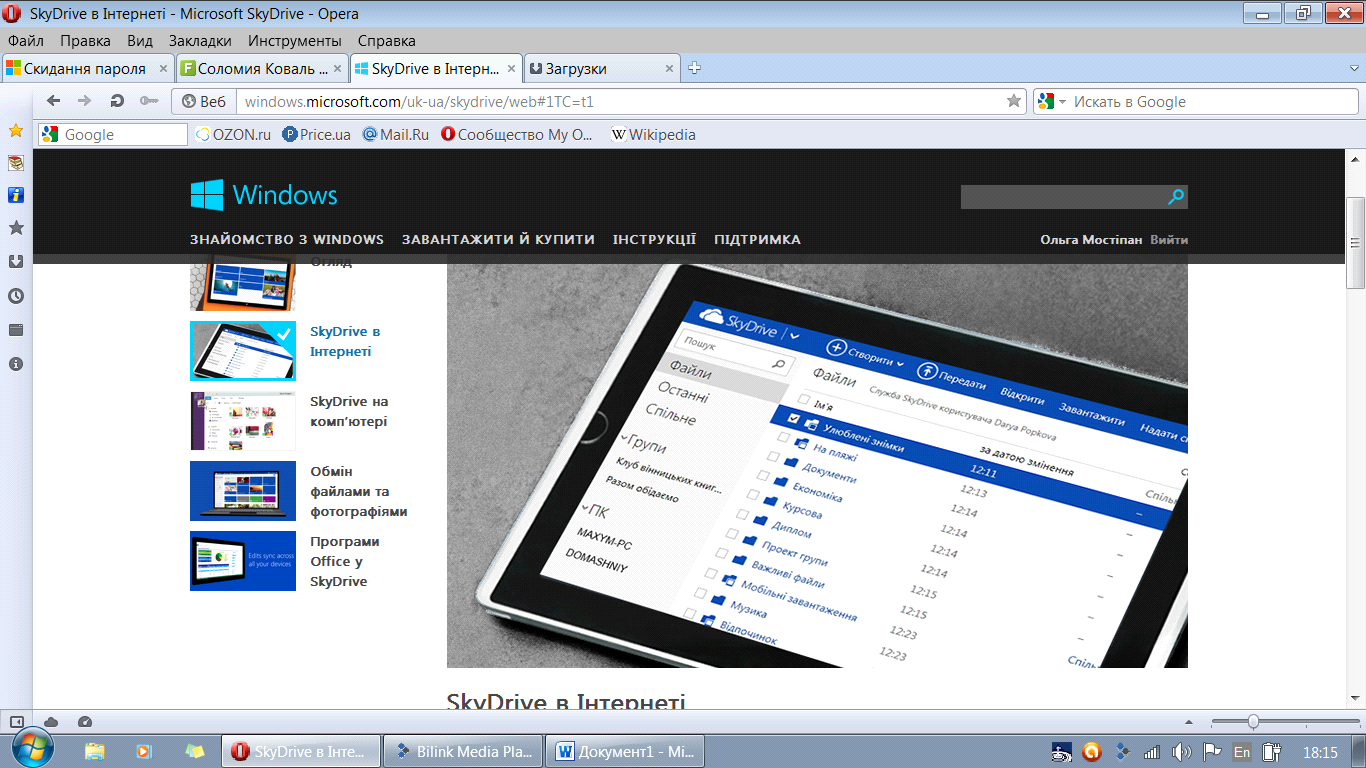This screenshot has width=1366, height=768.
Task: Open the Сообщество My Opera bookmark
Action: pos(518,134)
